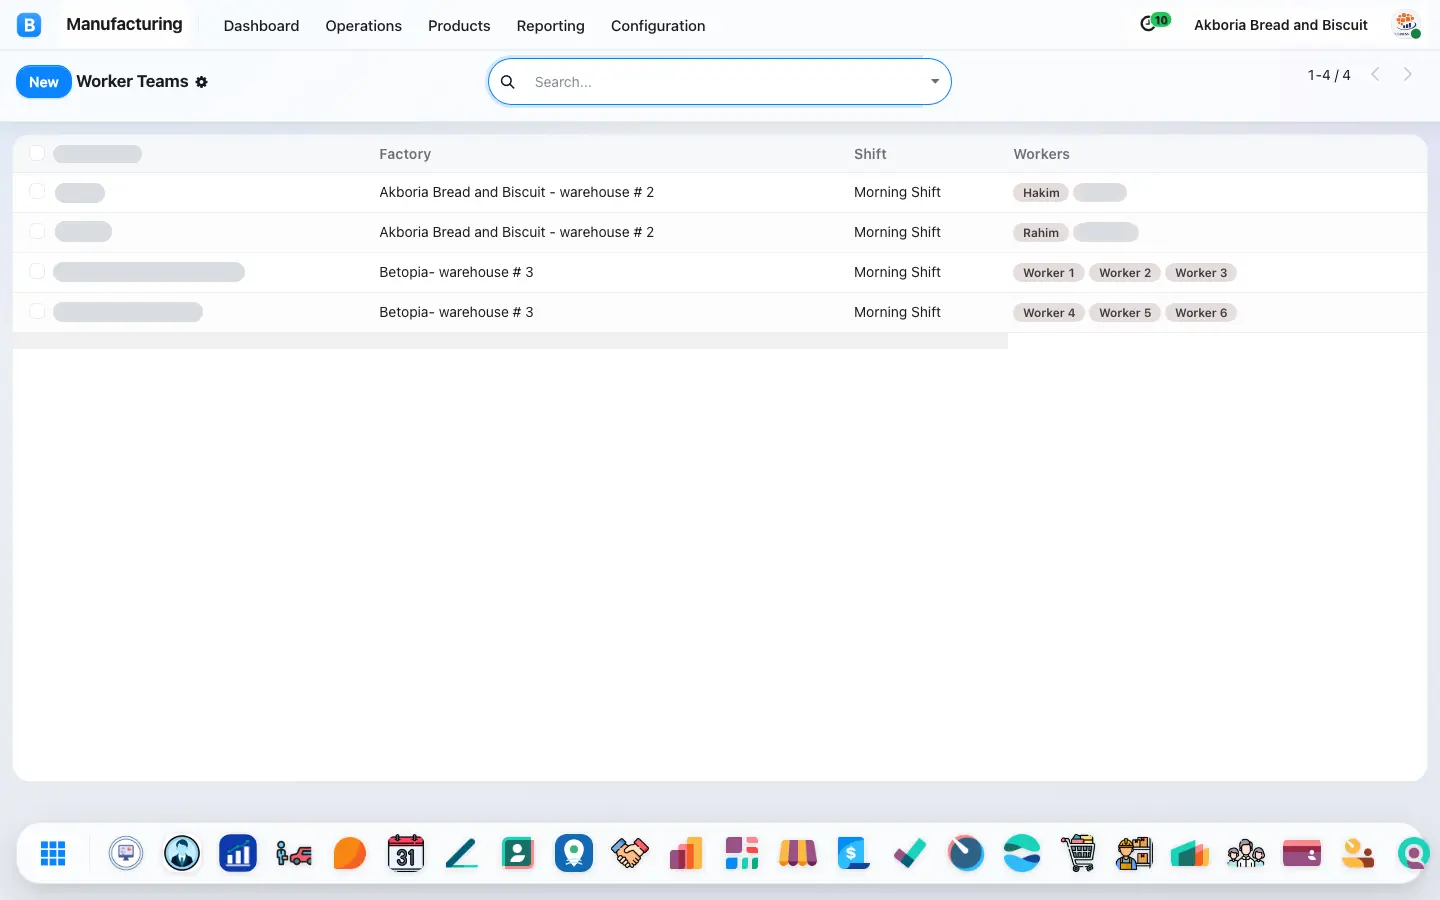
Task: Go to next page using right chevron
Action: [x=1408, y=74]
